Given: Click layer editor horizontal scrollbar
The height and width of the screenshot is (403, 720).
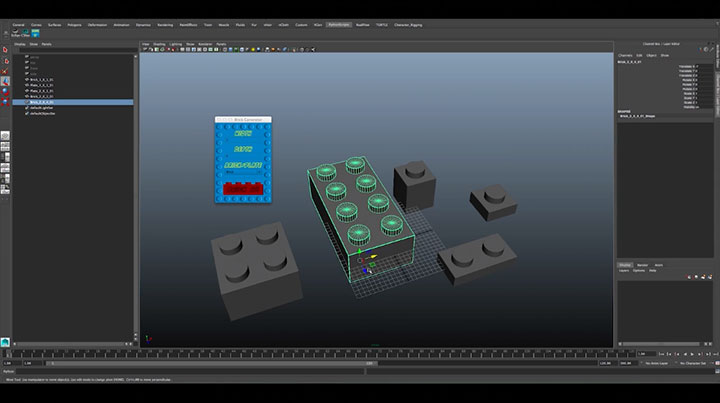Looking at the screenshot, I should 661,344.
